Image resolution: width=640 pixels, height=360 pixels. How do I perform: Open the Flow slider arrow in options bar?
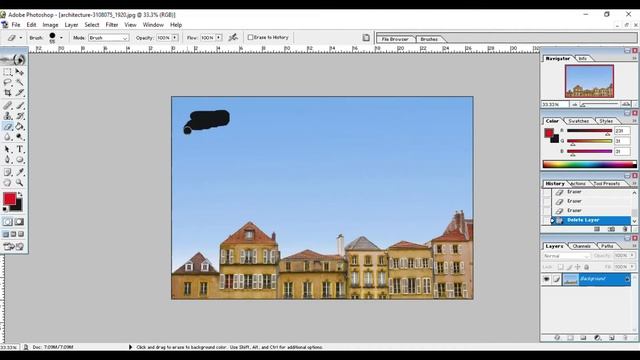pos(219,38)
